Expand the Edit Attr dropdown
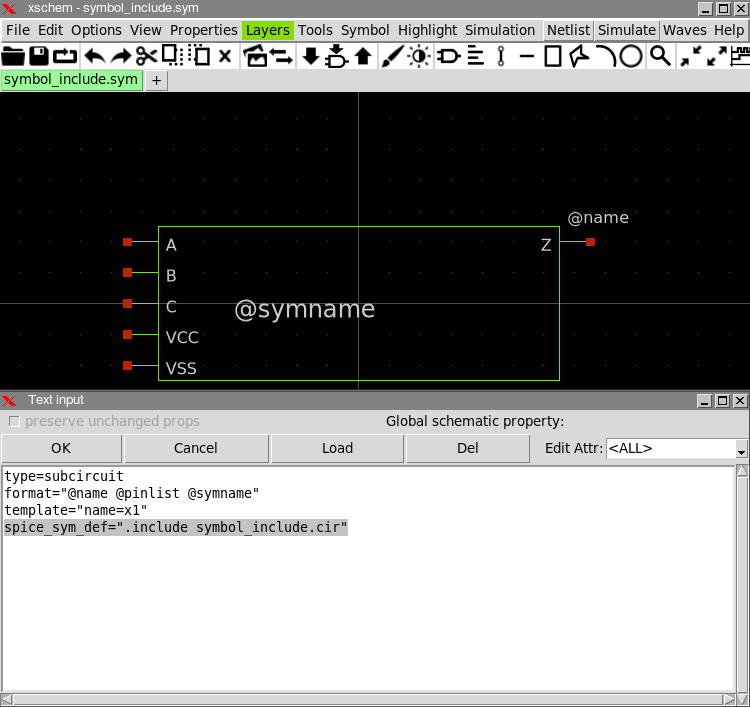The image size is (750, 707). [741, 449]
